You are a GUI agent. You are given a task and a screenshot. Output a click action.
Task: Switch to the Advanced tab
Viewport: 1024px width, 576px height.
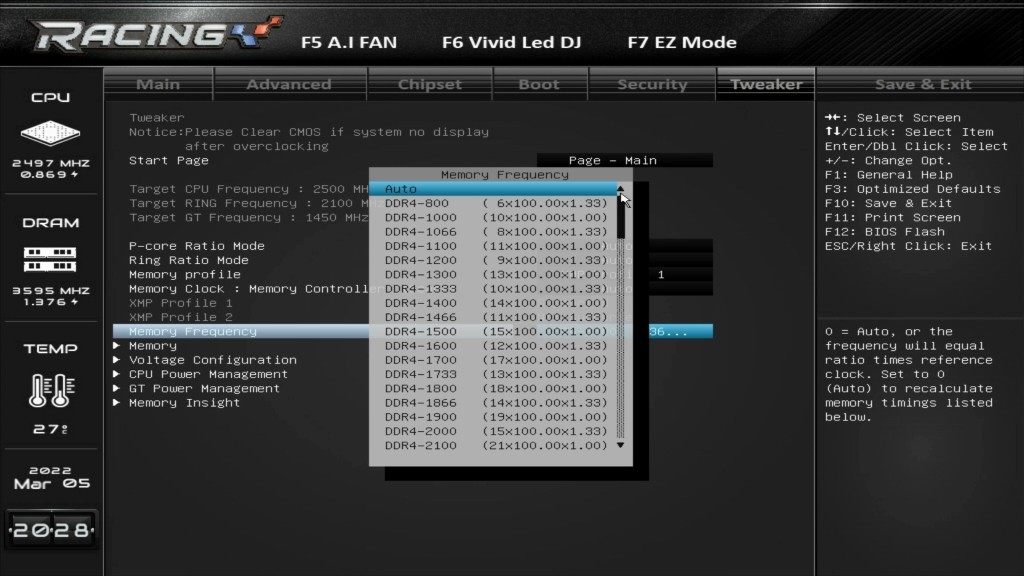point(288,85)
